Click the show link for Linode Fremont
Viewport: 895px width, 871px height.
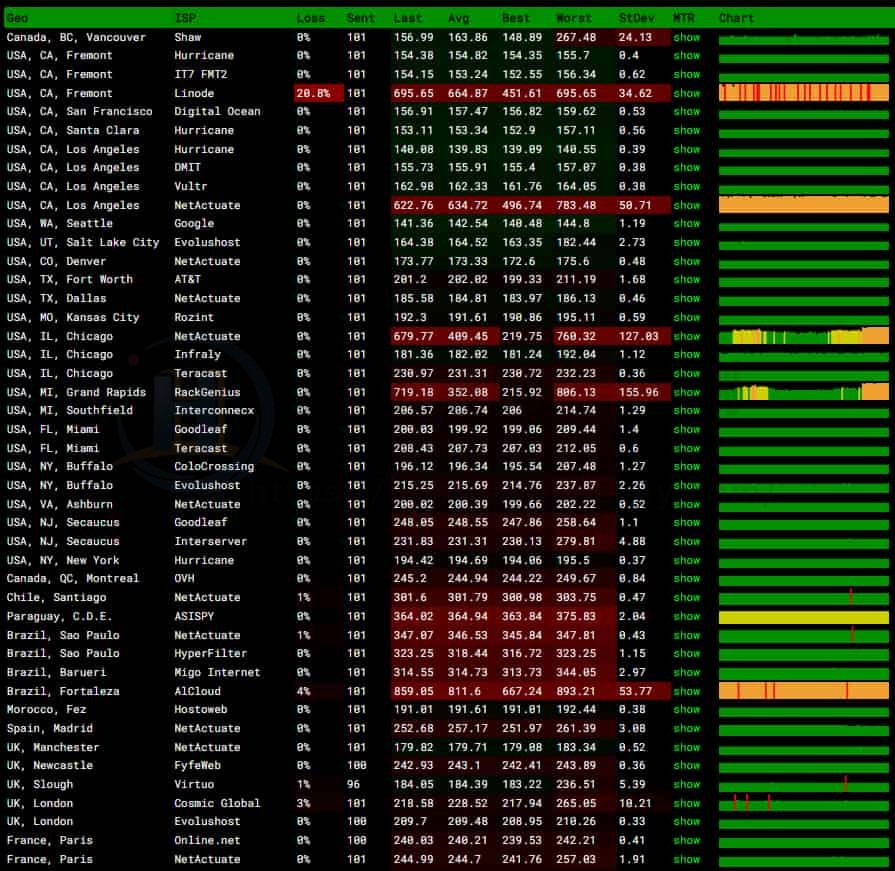(686, 93)
